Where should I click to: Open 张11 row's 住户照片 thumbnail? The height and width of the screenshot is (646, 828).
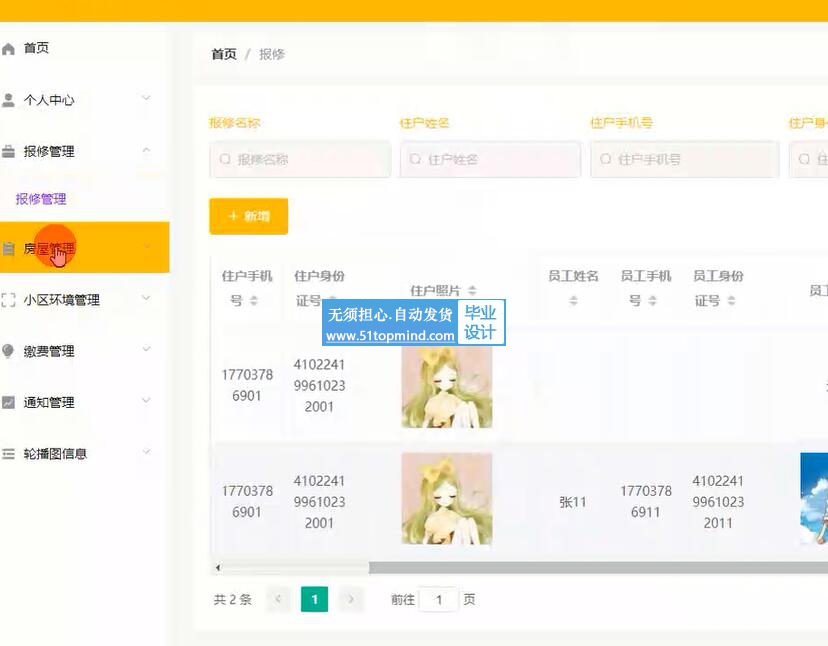[x=447, y=499]
